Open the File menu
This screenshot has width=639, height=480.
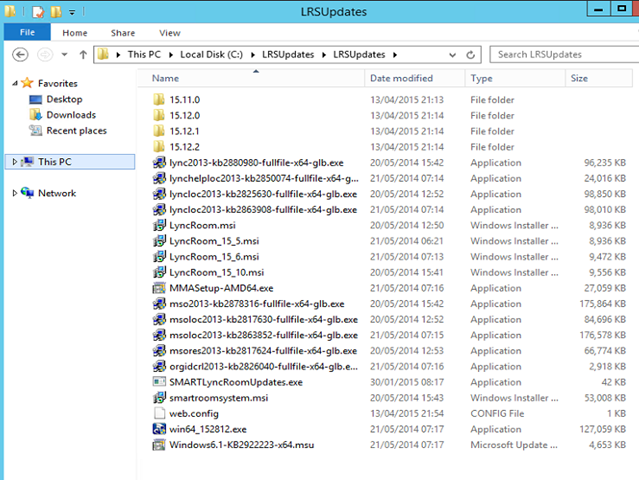pos(27,33)
